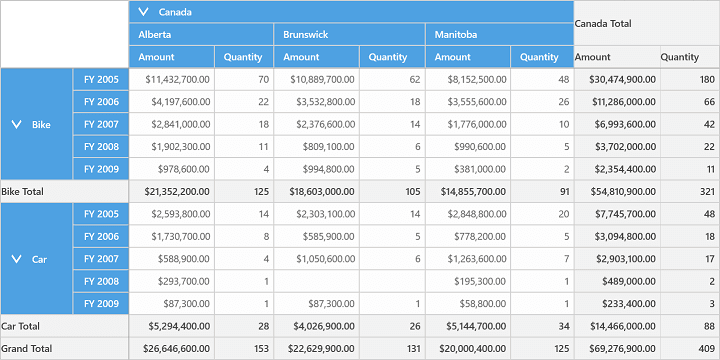Select Car FY 2006 row header
This screenshot has height=360, width=720.
pyautogui.click(x=101, y=236)
